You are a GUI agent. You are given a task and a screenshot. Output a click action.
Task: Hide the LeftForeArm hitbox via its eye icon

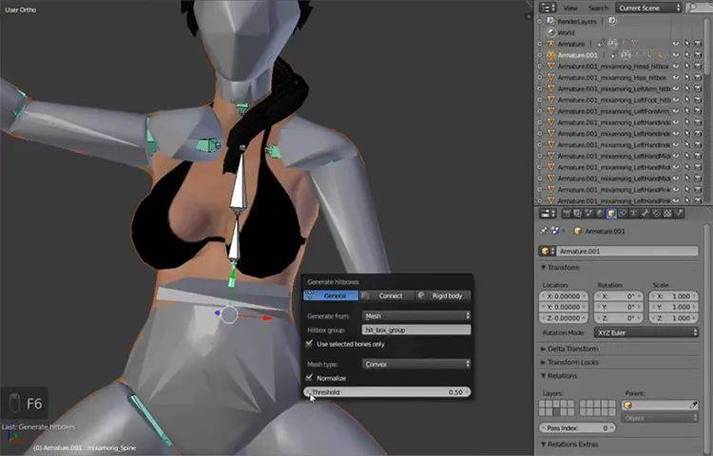[x=676, y=111]
